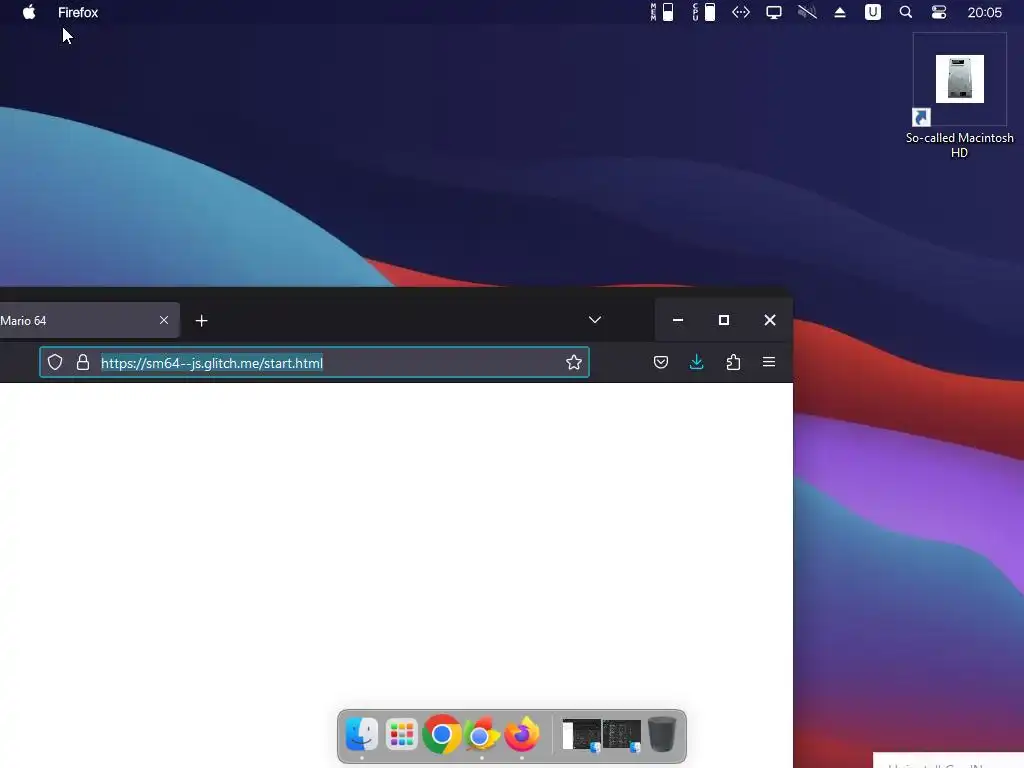Click the CPU meter icon
Viewport: 1024px width, 768px height.
704,12
